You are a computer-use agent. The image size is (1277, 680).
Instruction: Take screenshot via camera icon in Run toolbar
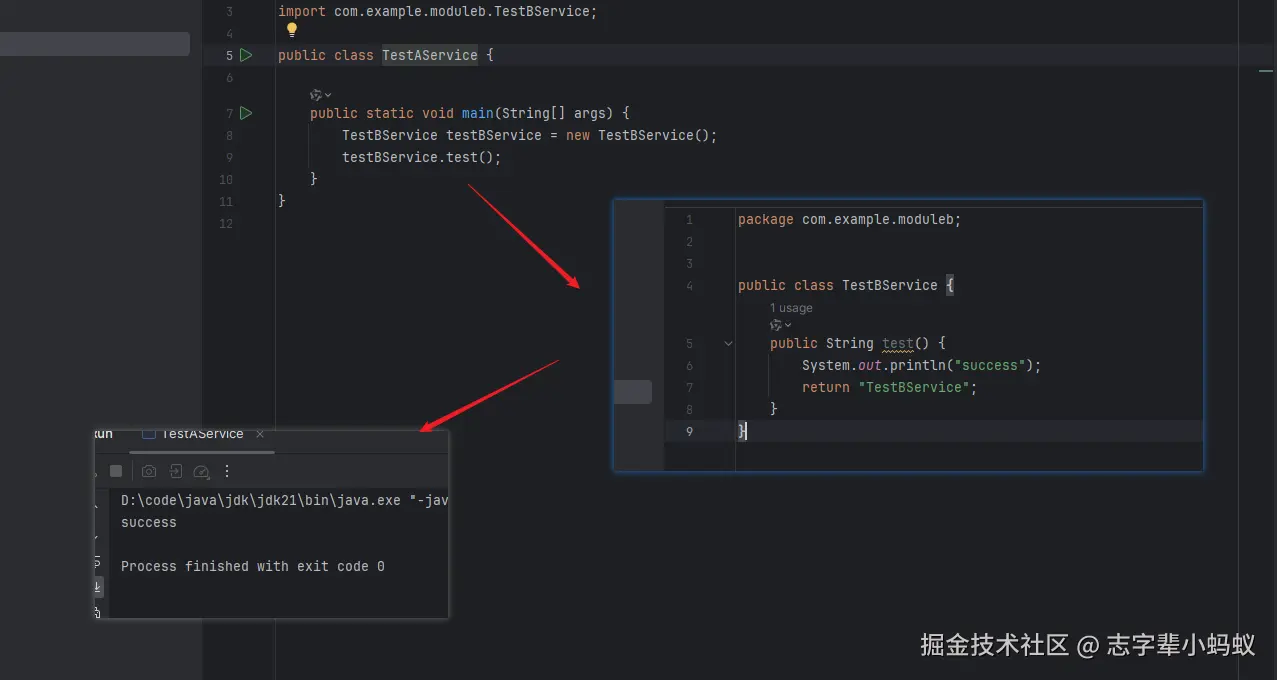point(149,471)
